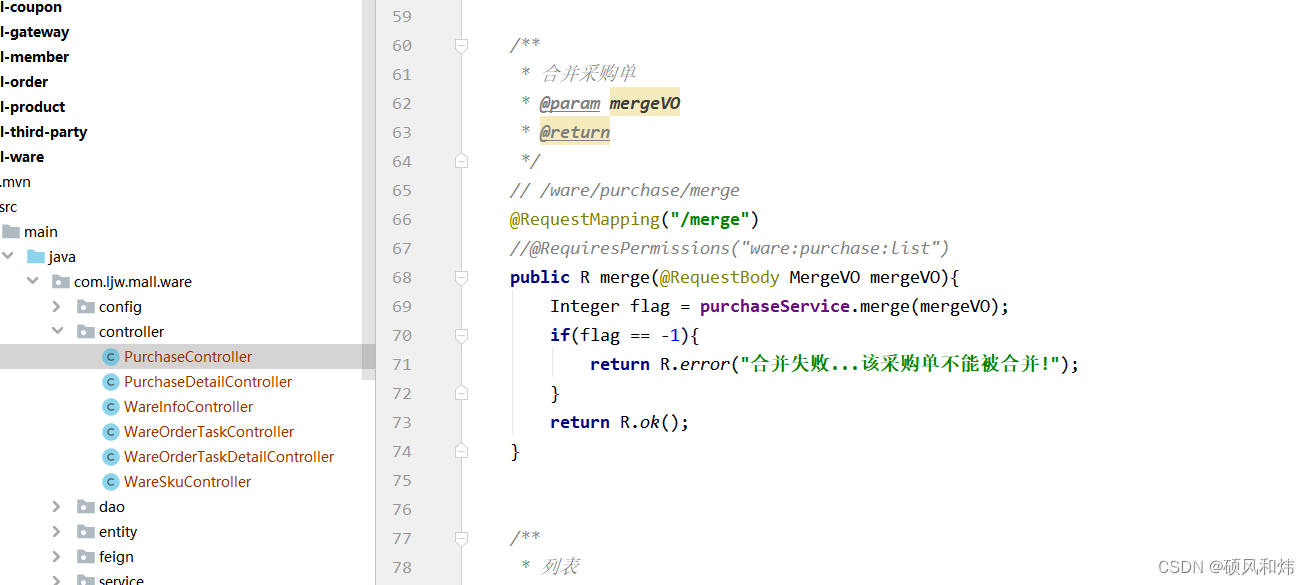Open WareInfoController class file
1310x585 pixels.
point(188,407)
